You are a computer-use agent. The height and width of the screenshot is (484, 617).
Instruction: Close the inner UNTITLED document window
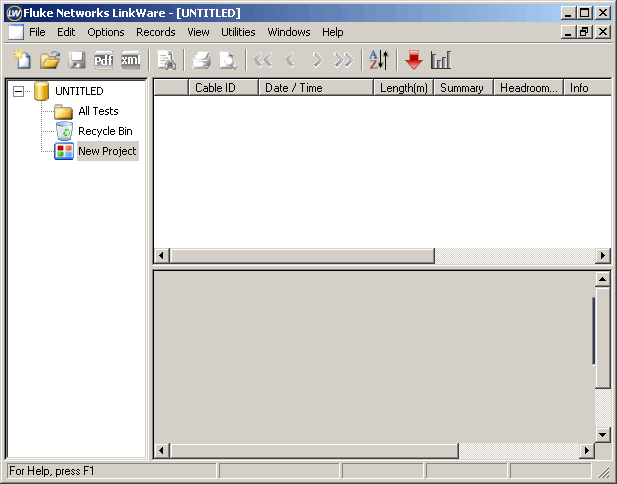pyautogui.click(x=603, y=32)
